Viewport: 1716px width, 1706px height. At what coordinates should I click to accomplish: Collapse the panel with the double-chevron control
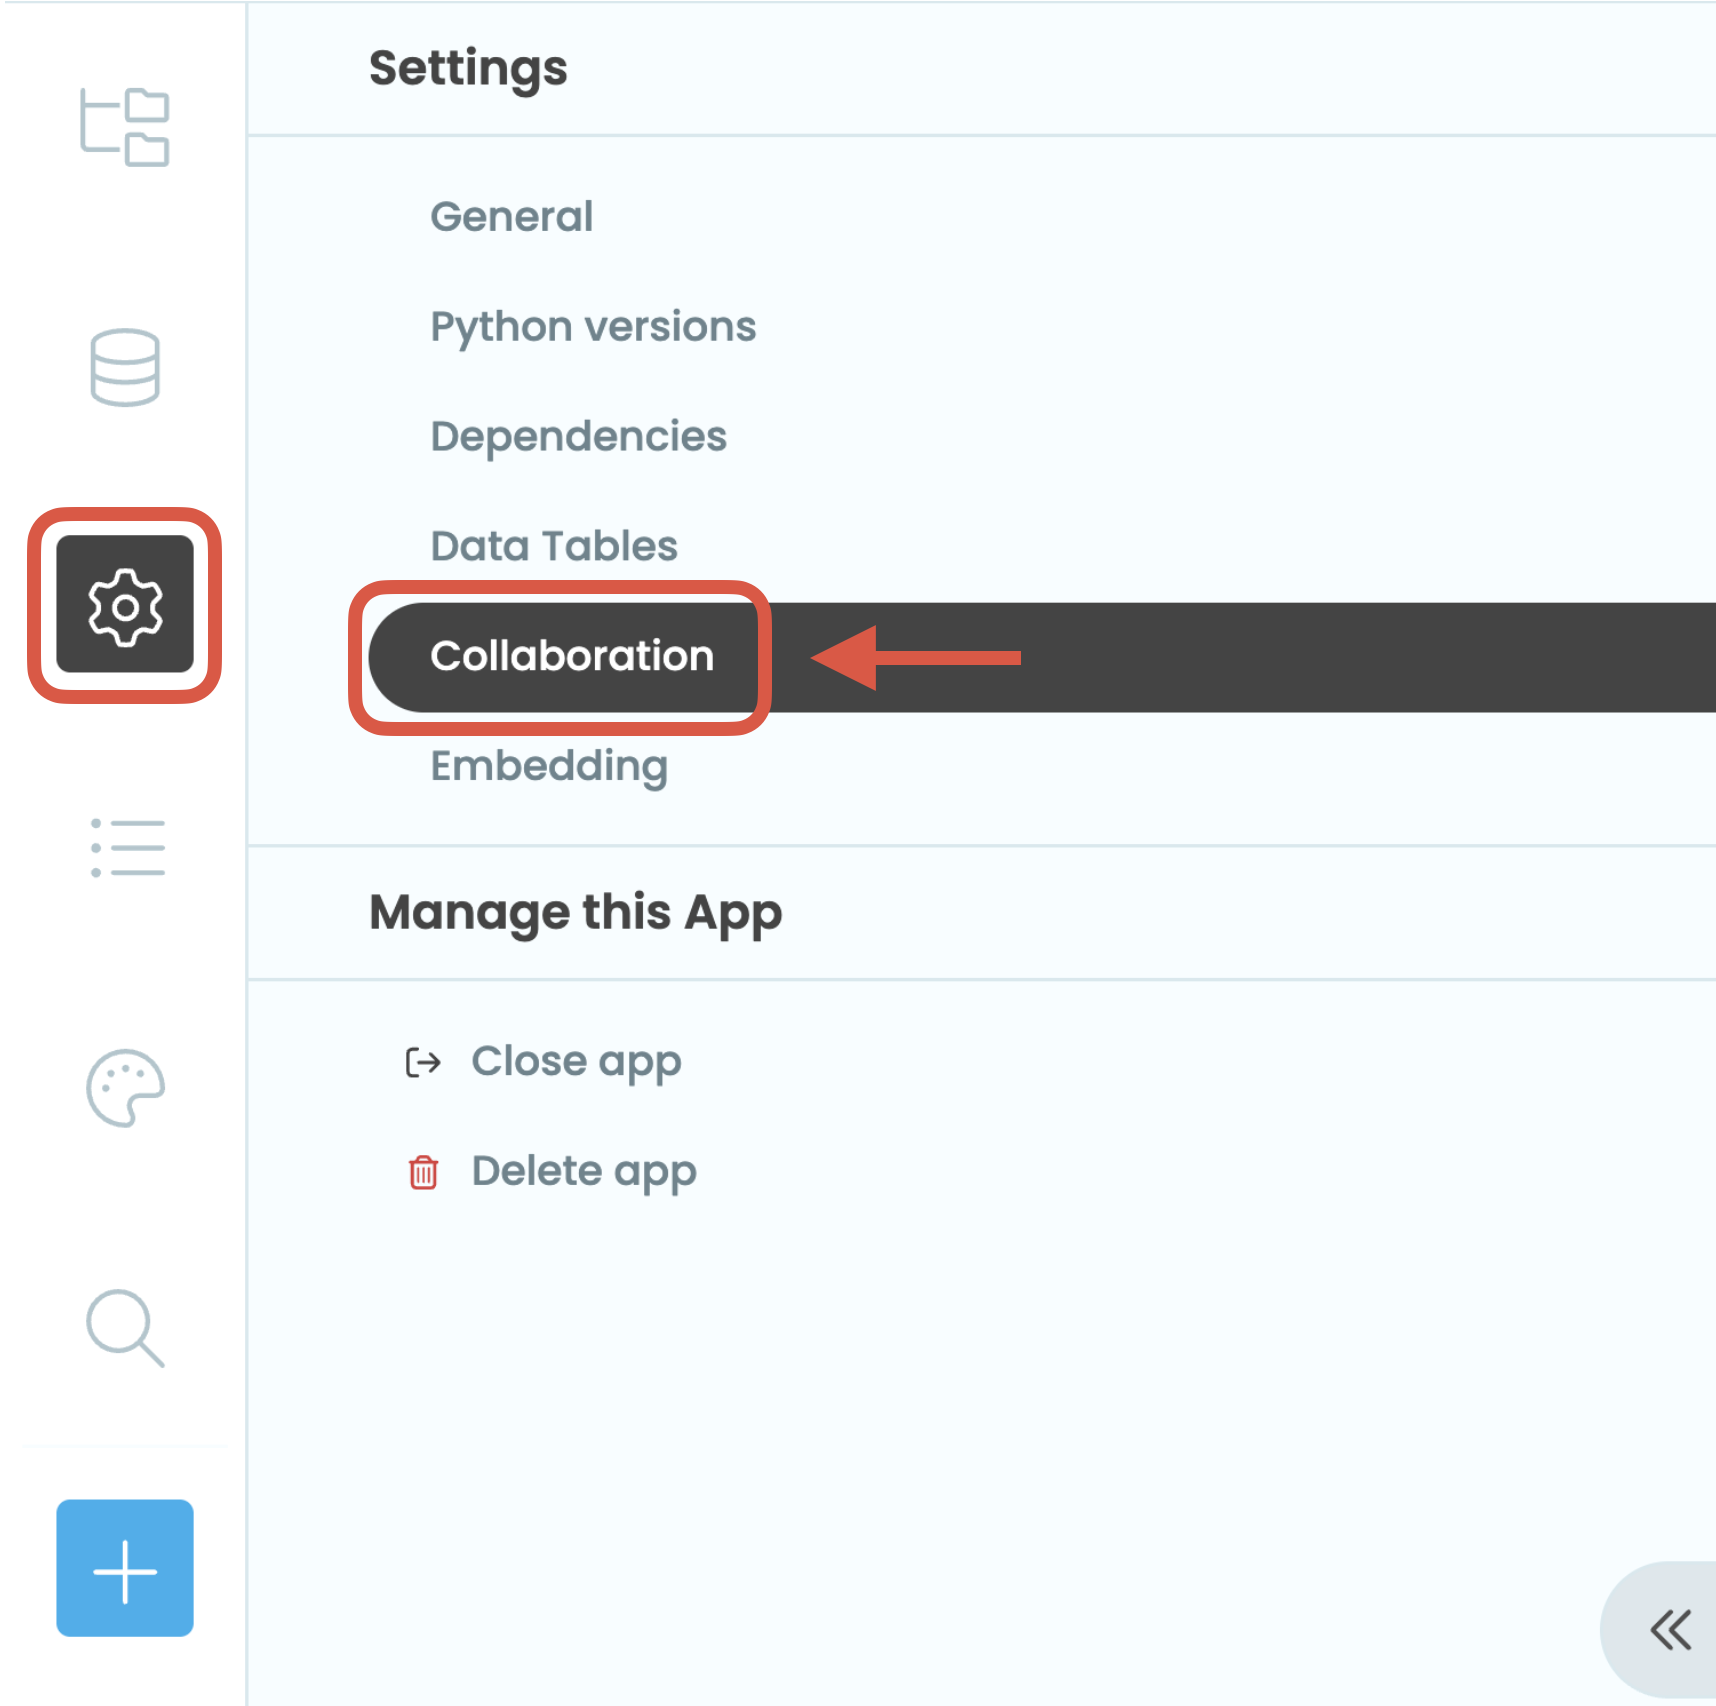pos(1671,1629)
